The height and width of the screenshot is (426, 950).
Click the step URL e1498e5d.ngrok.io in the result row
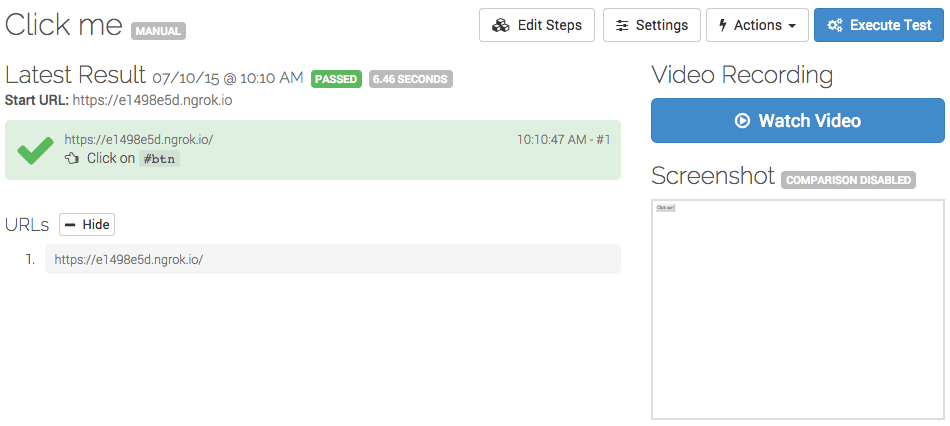click(139, 140)
